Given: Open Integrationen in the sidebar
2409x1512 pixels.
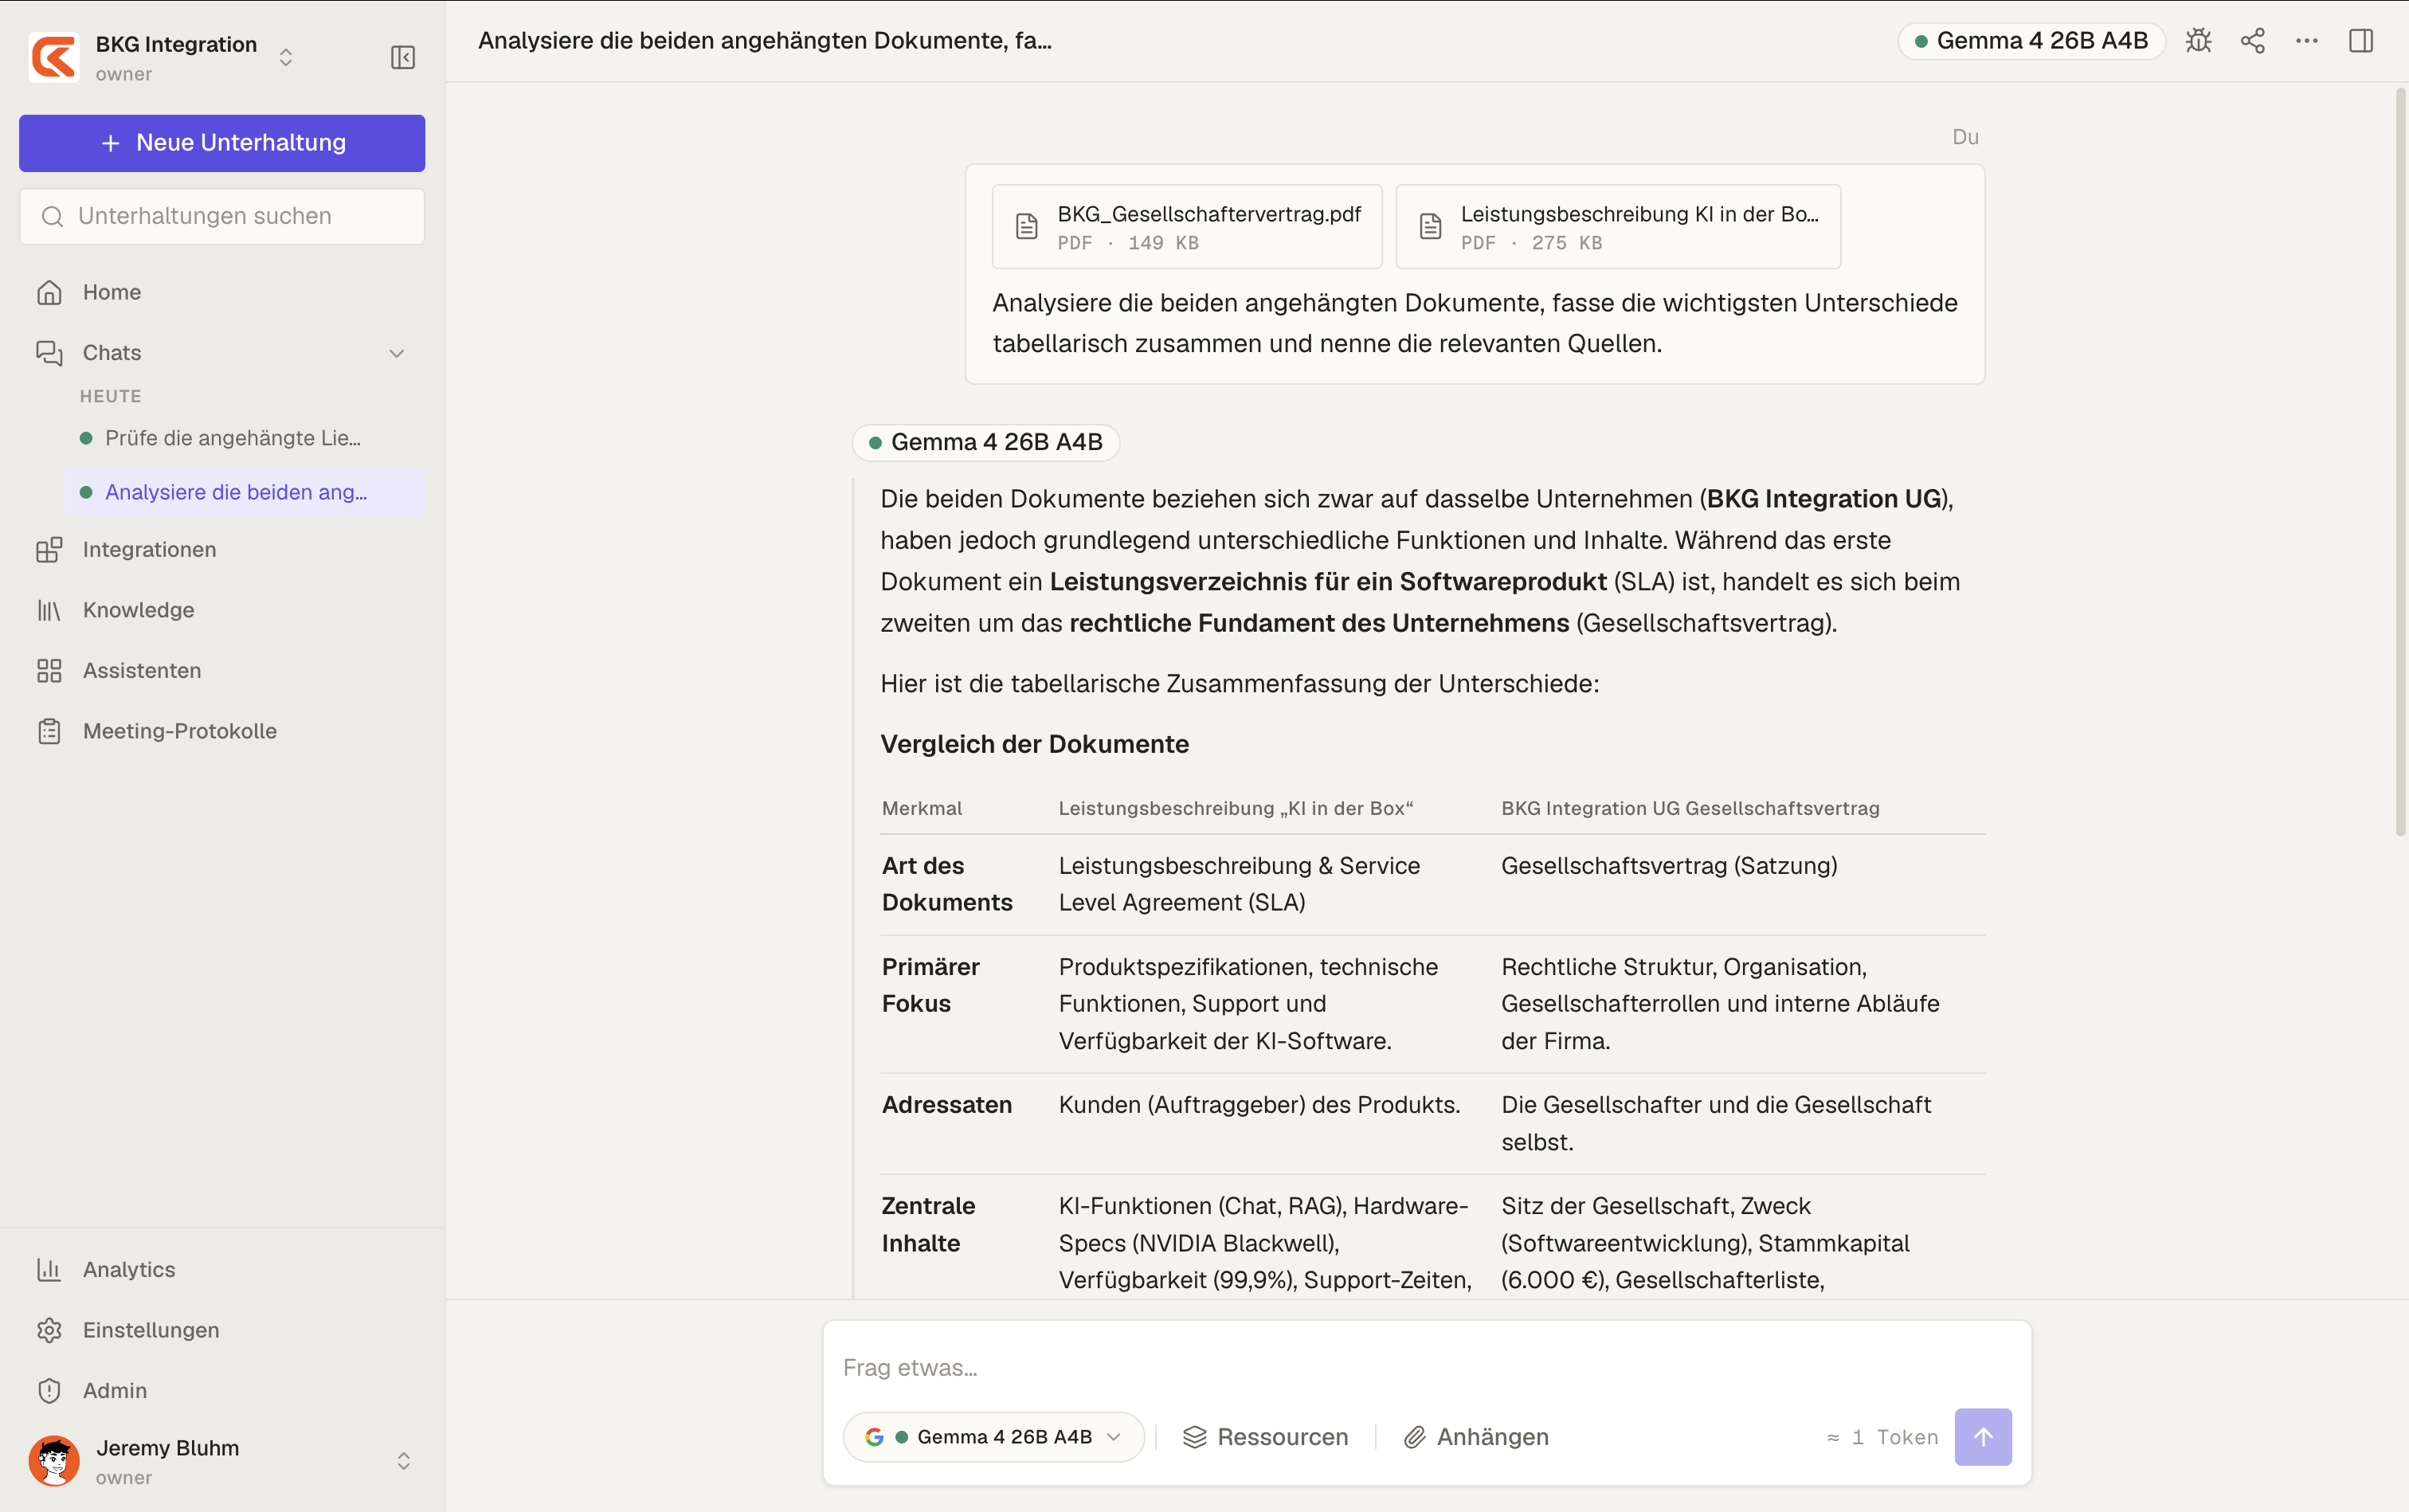Looking at the screenshot, I should [x=222, y=549].
